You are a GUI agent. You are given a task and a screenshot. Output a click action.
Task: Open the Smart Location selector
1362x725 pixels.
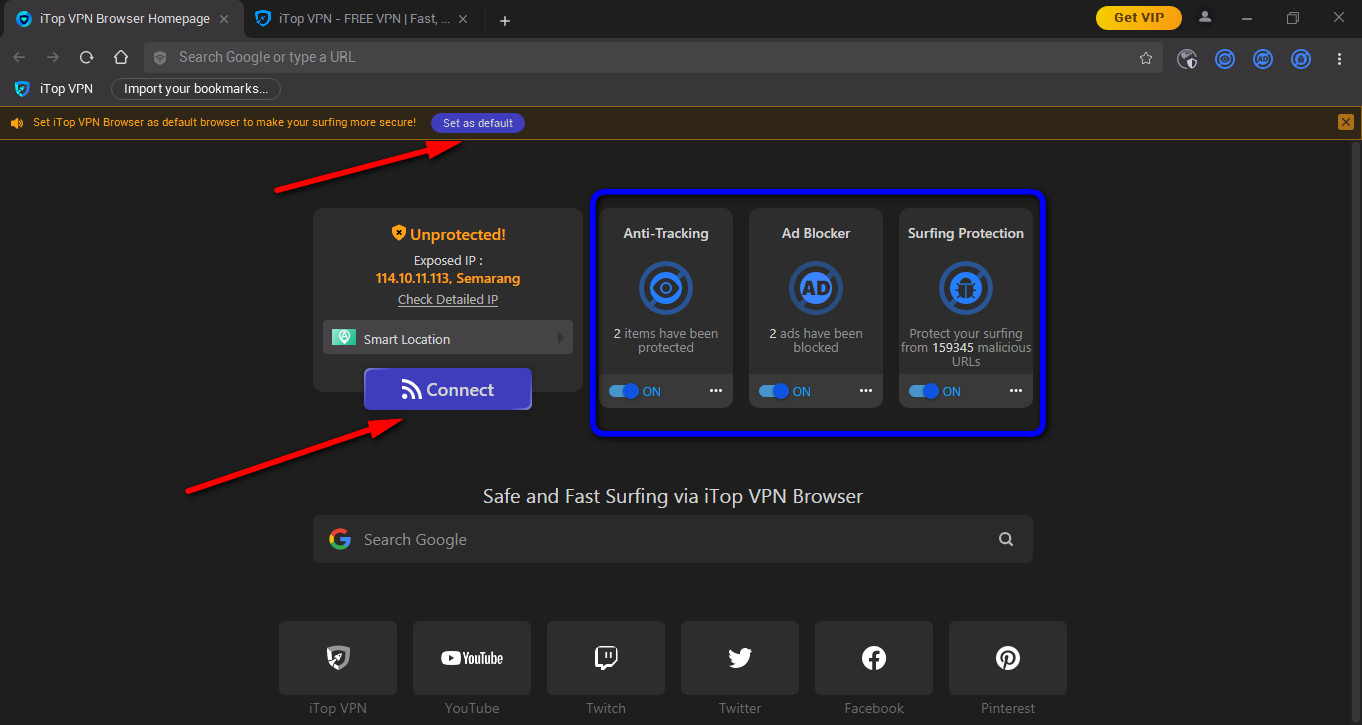point(447,338)
